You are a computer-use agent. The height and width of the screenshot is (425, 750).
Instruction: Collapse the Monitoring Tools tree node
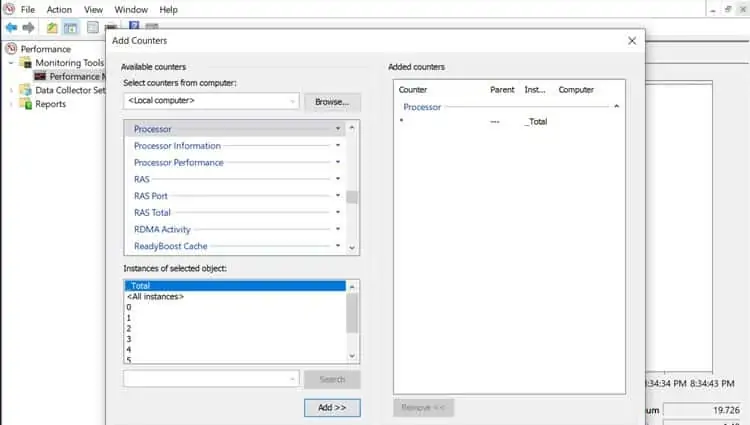coord(11,63)
